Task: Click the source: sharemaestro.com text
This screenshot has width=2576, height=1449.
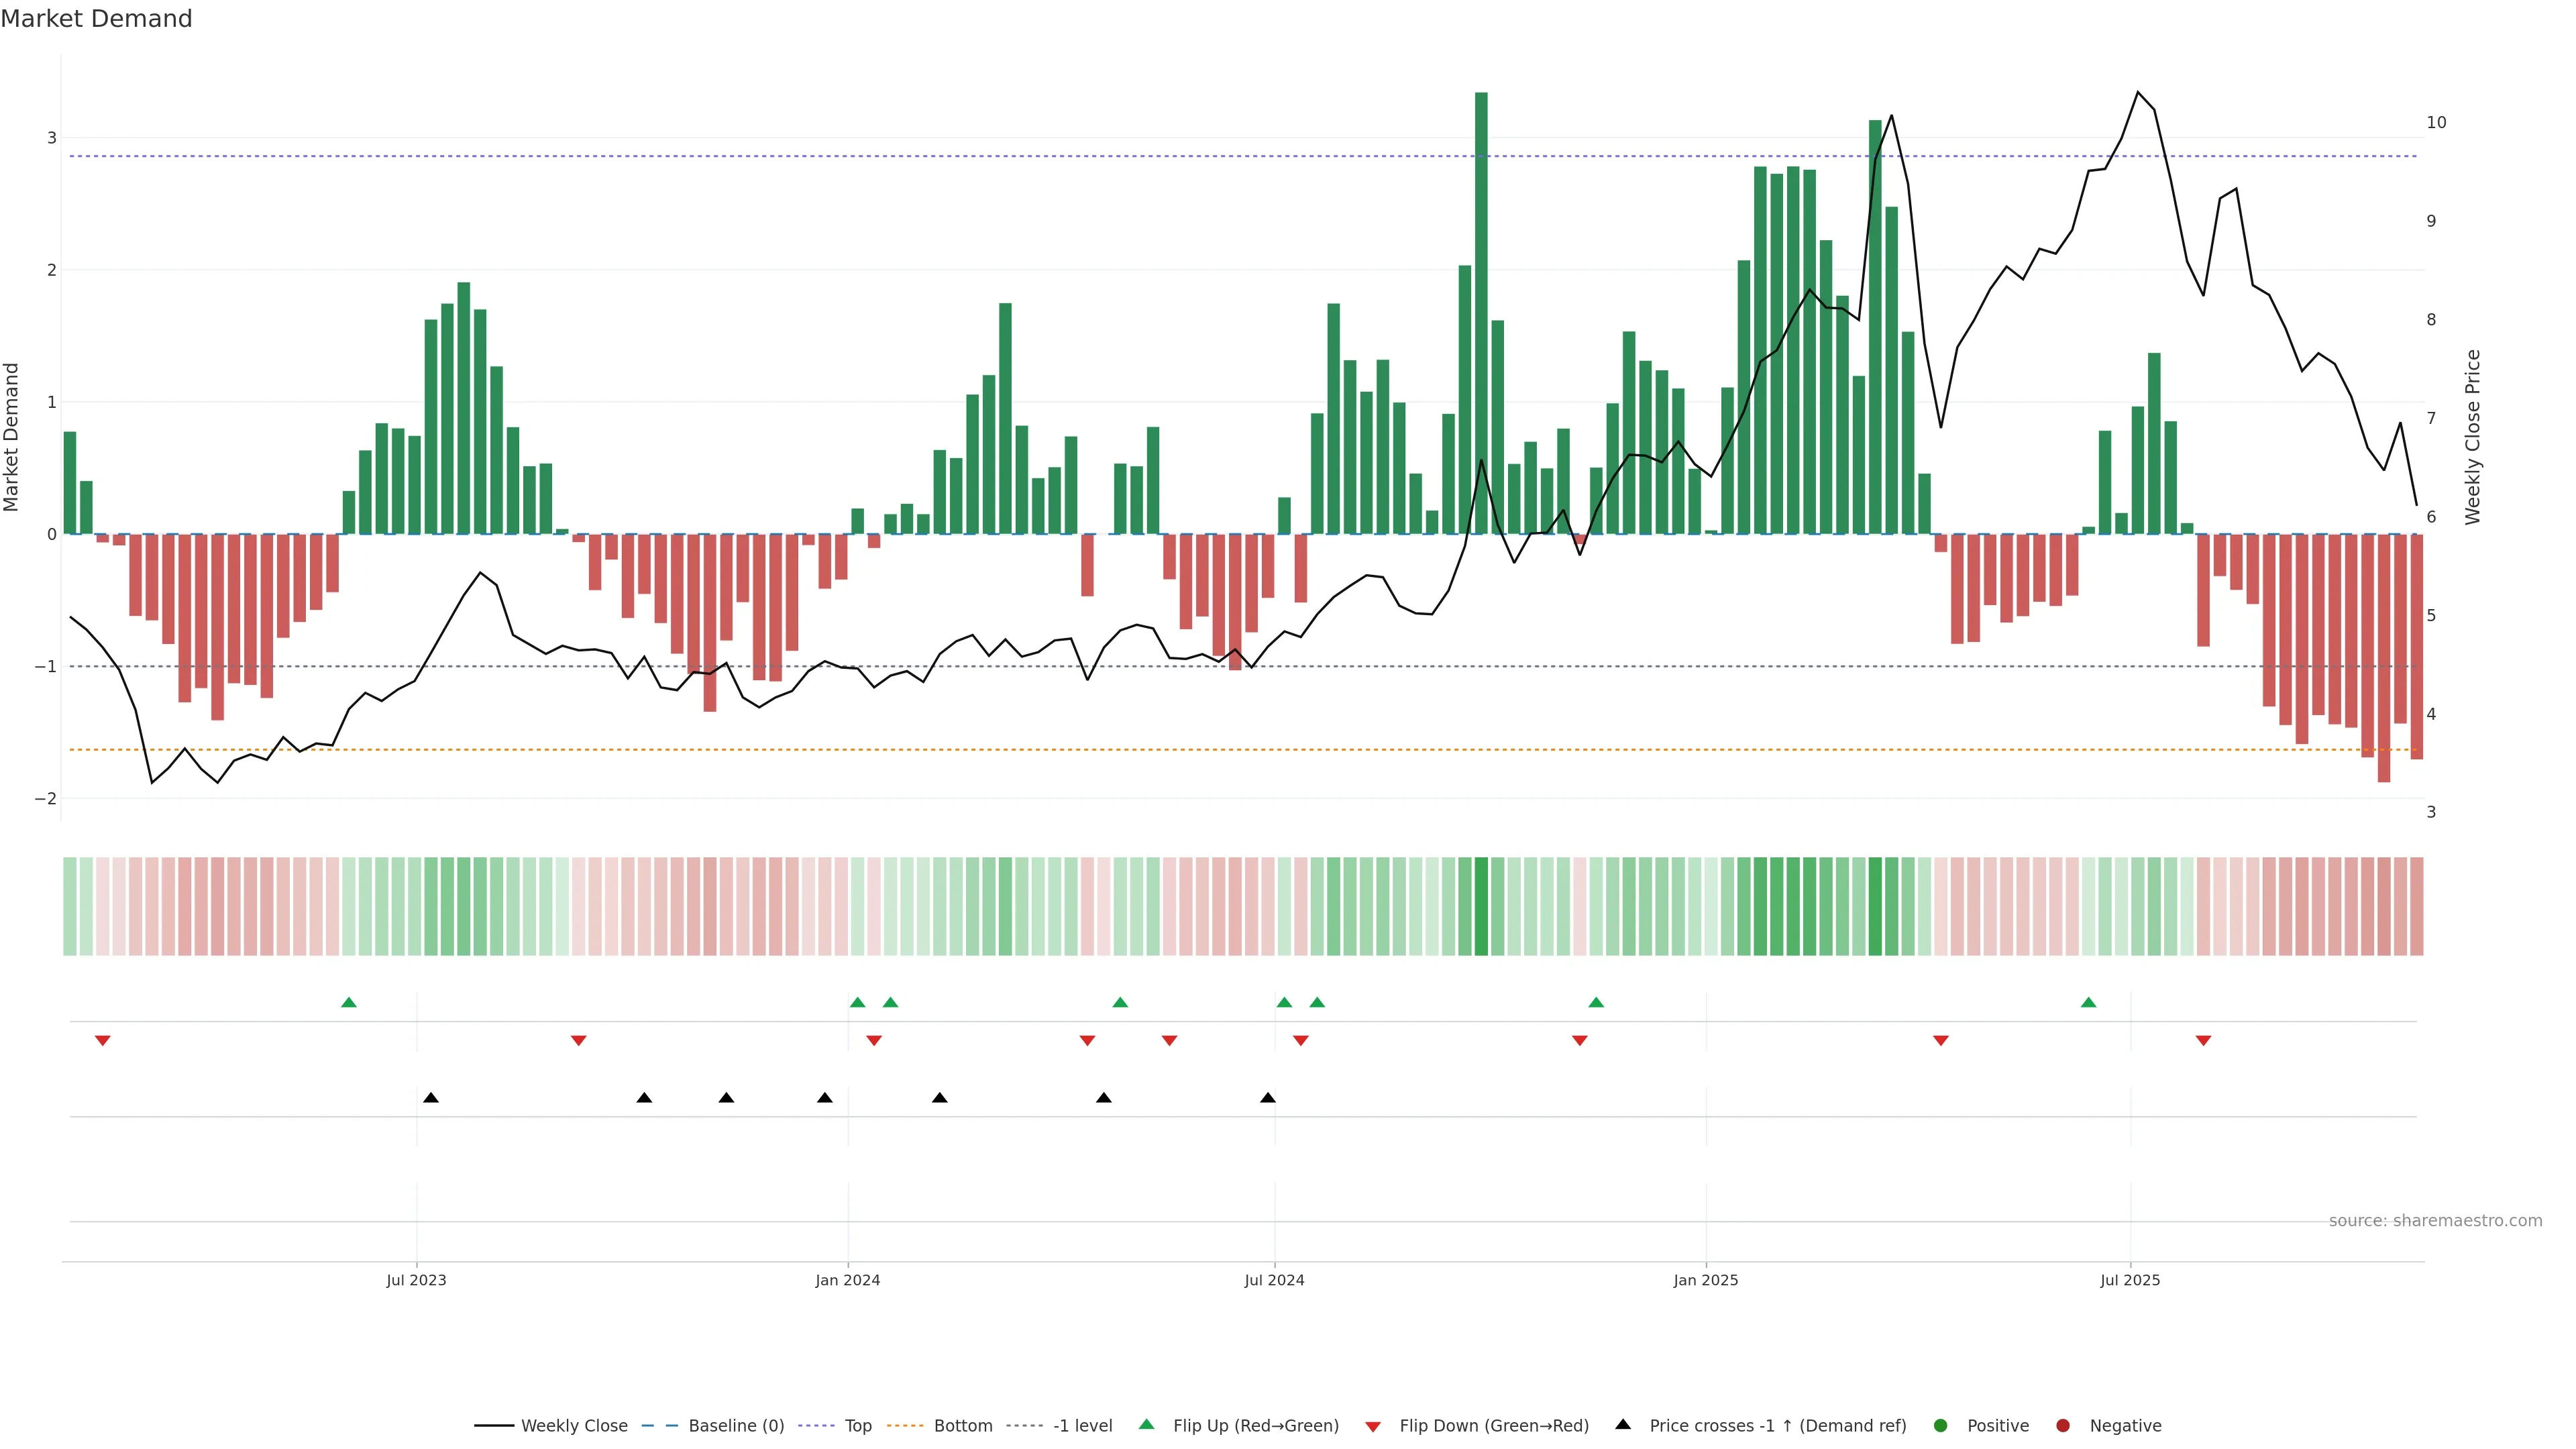Action: (x=2435, y=1221)
